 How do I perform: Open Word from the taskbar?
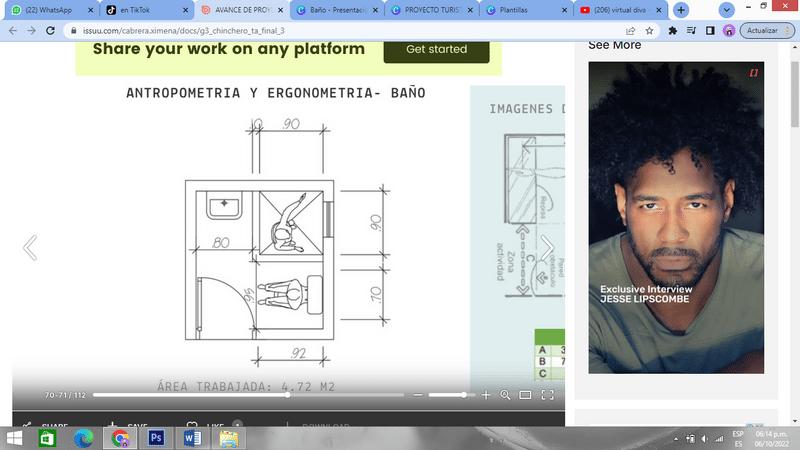pyautogui.click(x=192, y=438)
